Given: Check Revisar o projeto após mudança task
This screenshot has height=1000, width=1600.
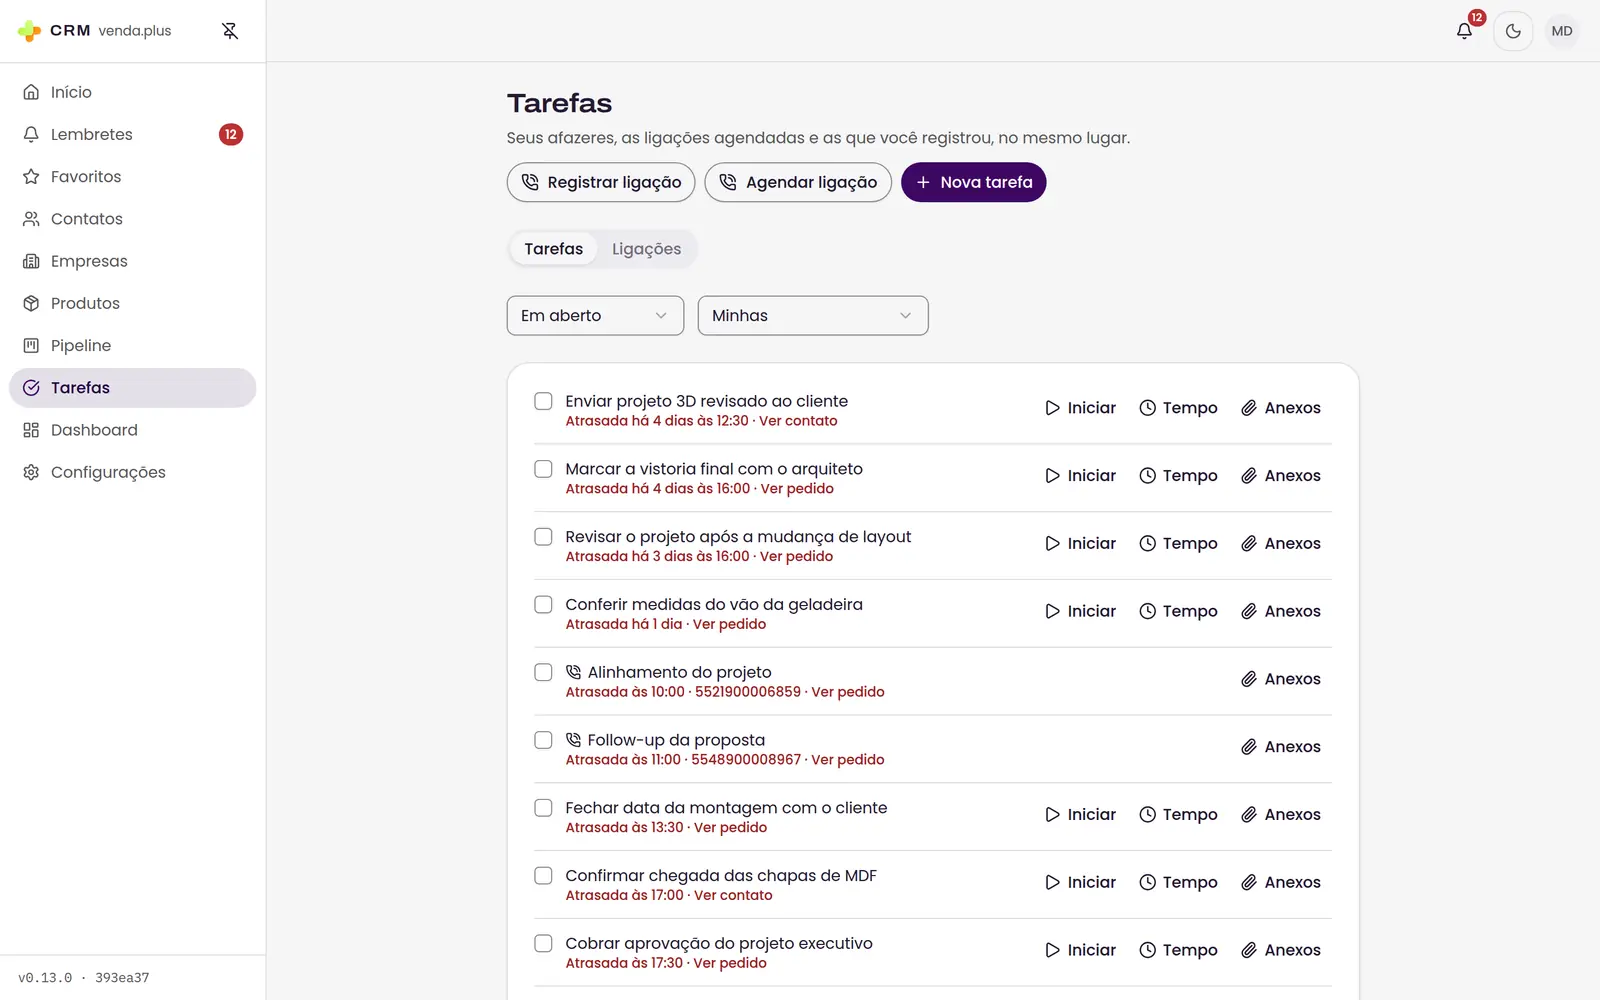Looking at the screenshot, I should 543,537.
